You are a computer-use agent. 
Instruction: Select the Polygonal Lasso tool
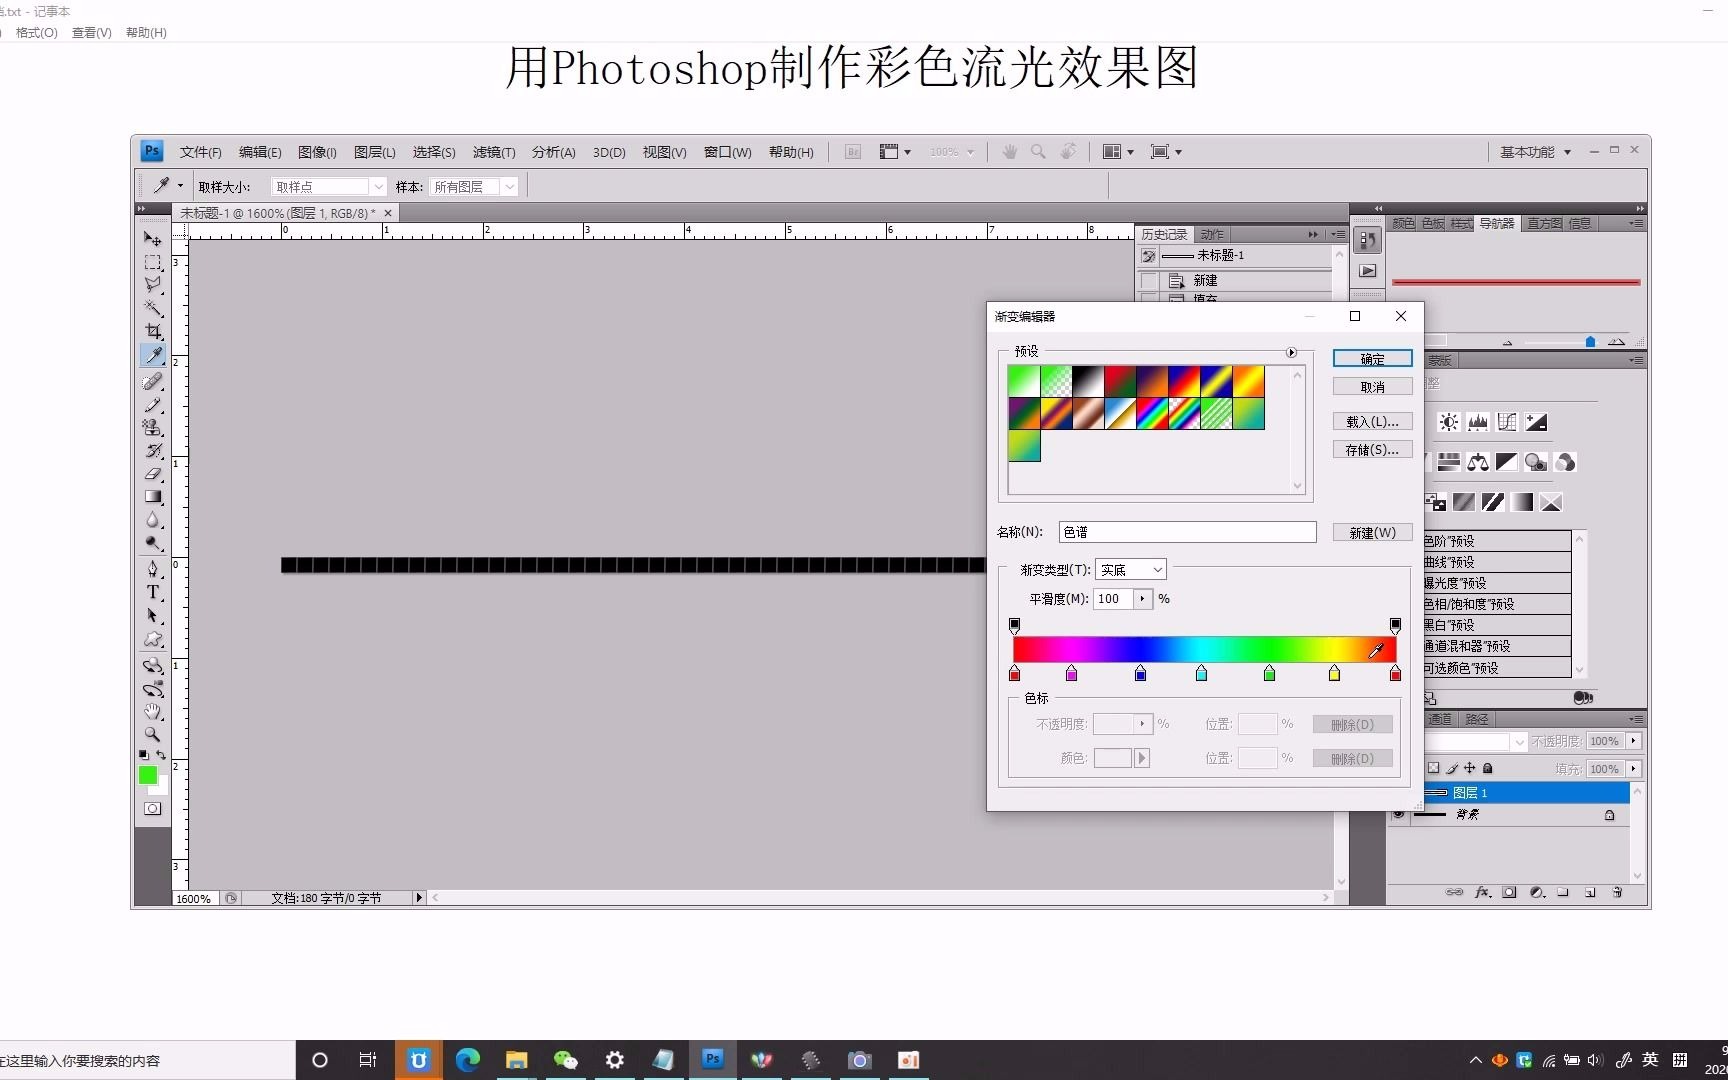(x=152, y=285)
